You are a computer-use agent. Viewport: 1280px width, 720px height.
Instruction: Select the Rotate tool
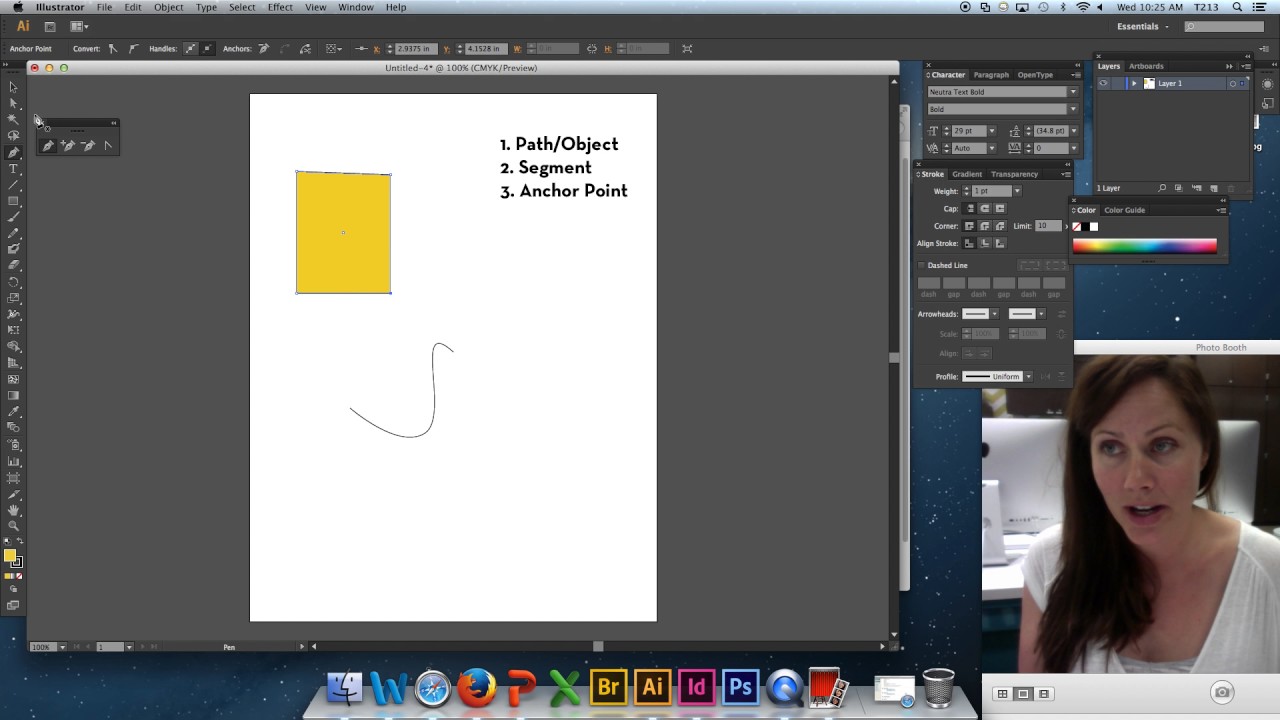[x=13, y=282]
